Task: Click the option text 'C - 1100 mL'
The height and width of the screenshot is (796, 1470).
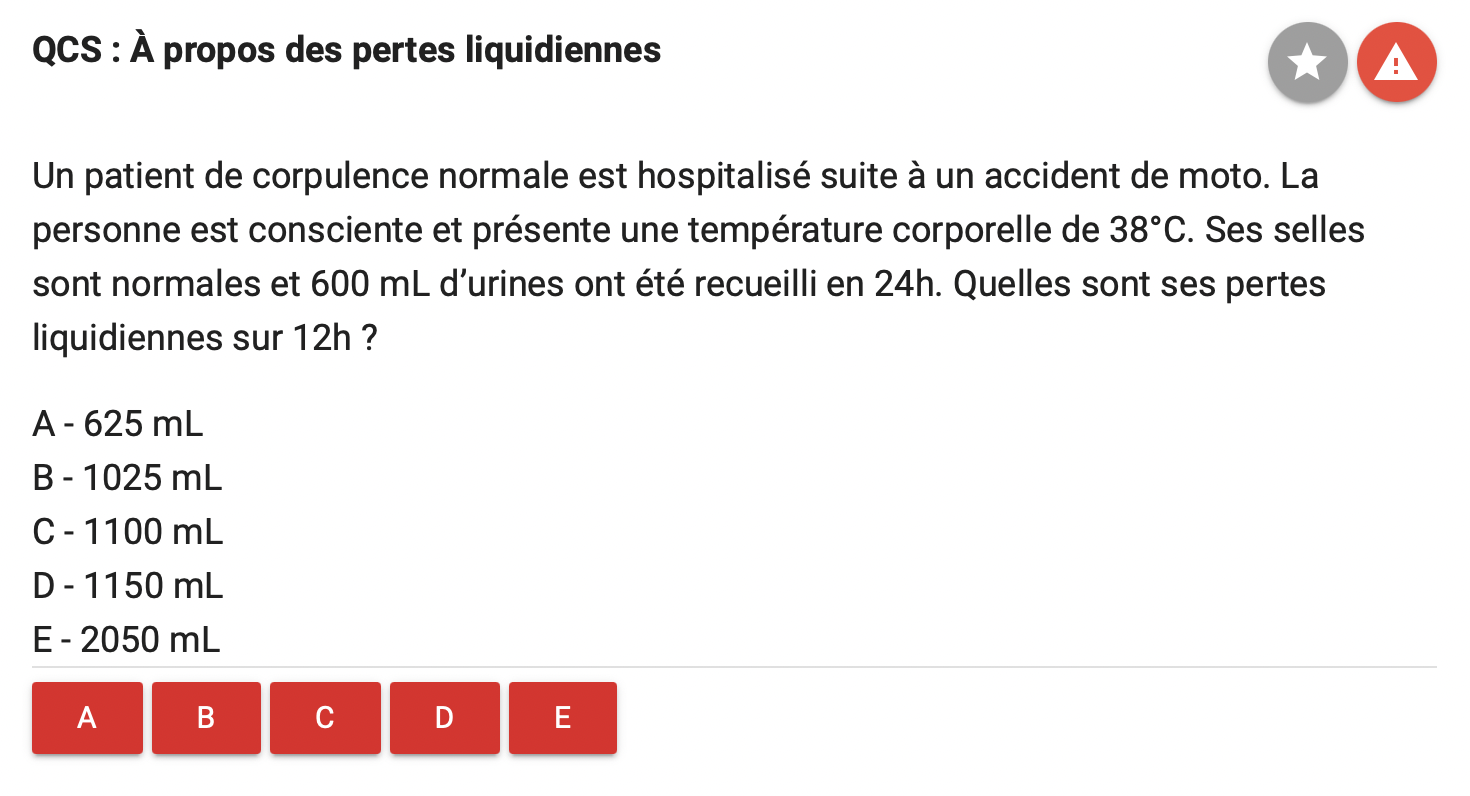Action: coord(127,532)
